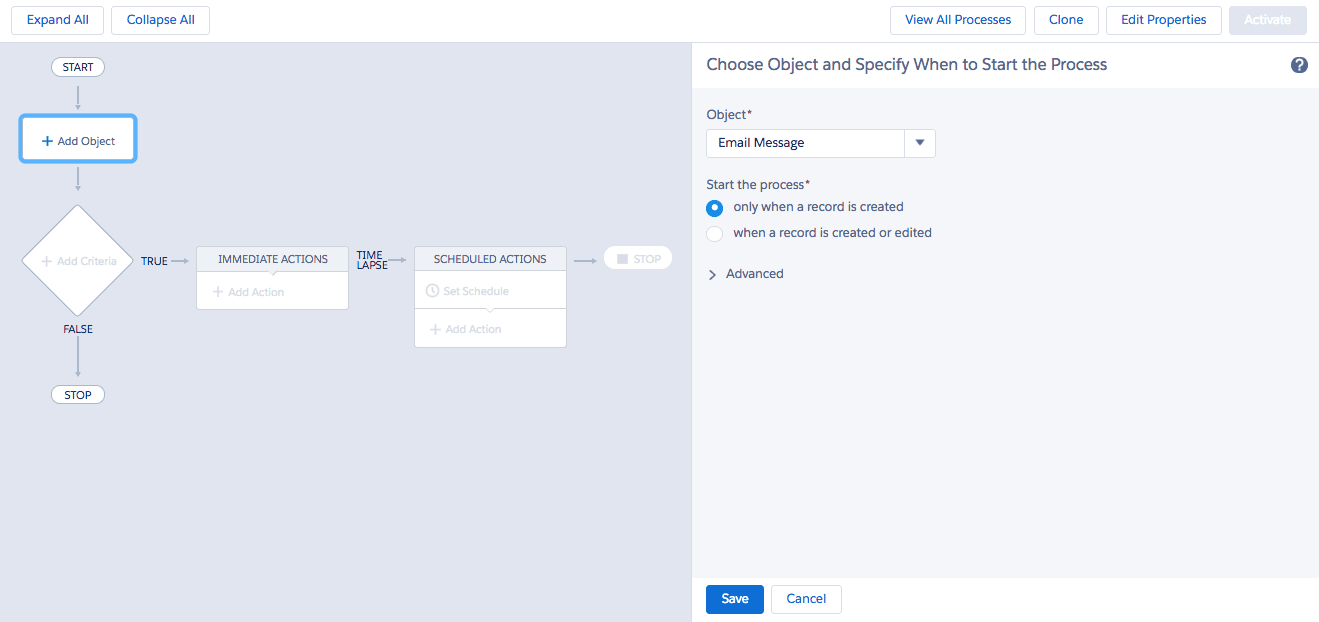Open the Process Builder help icon
1319x622 pixels.
click(1298, 64)
